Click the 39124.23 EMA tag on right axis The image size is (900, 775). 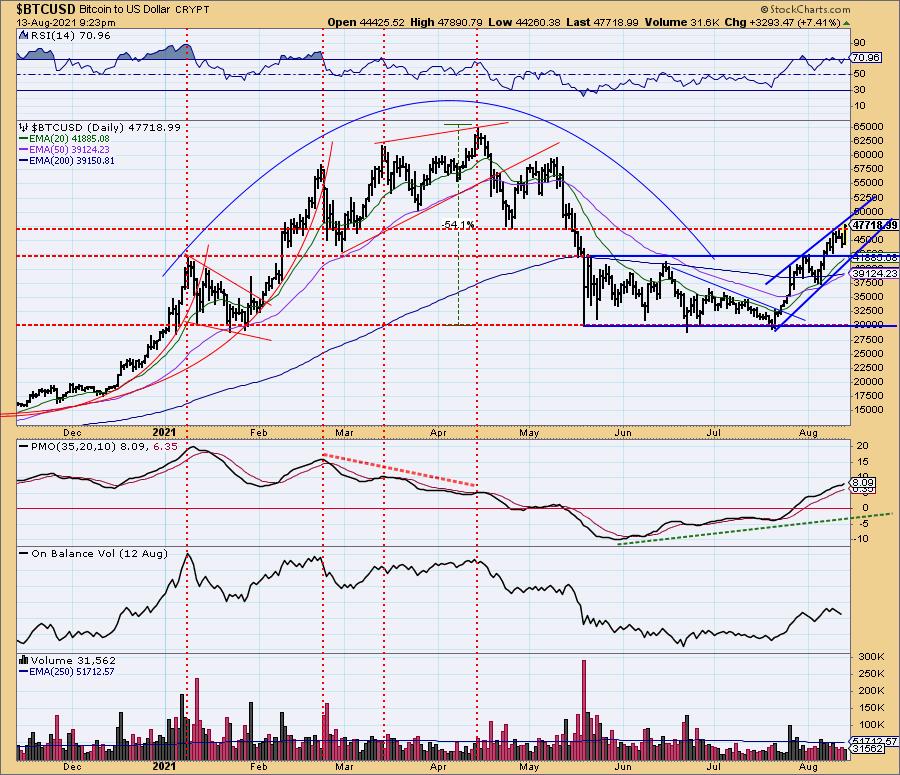(874, 274)
